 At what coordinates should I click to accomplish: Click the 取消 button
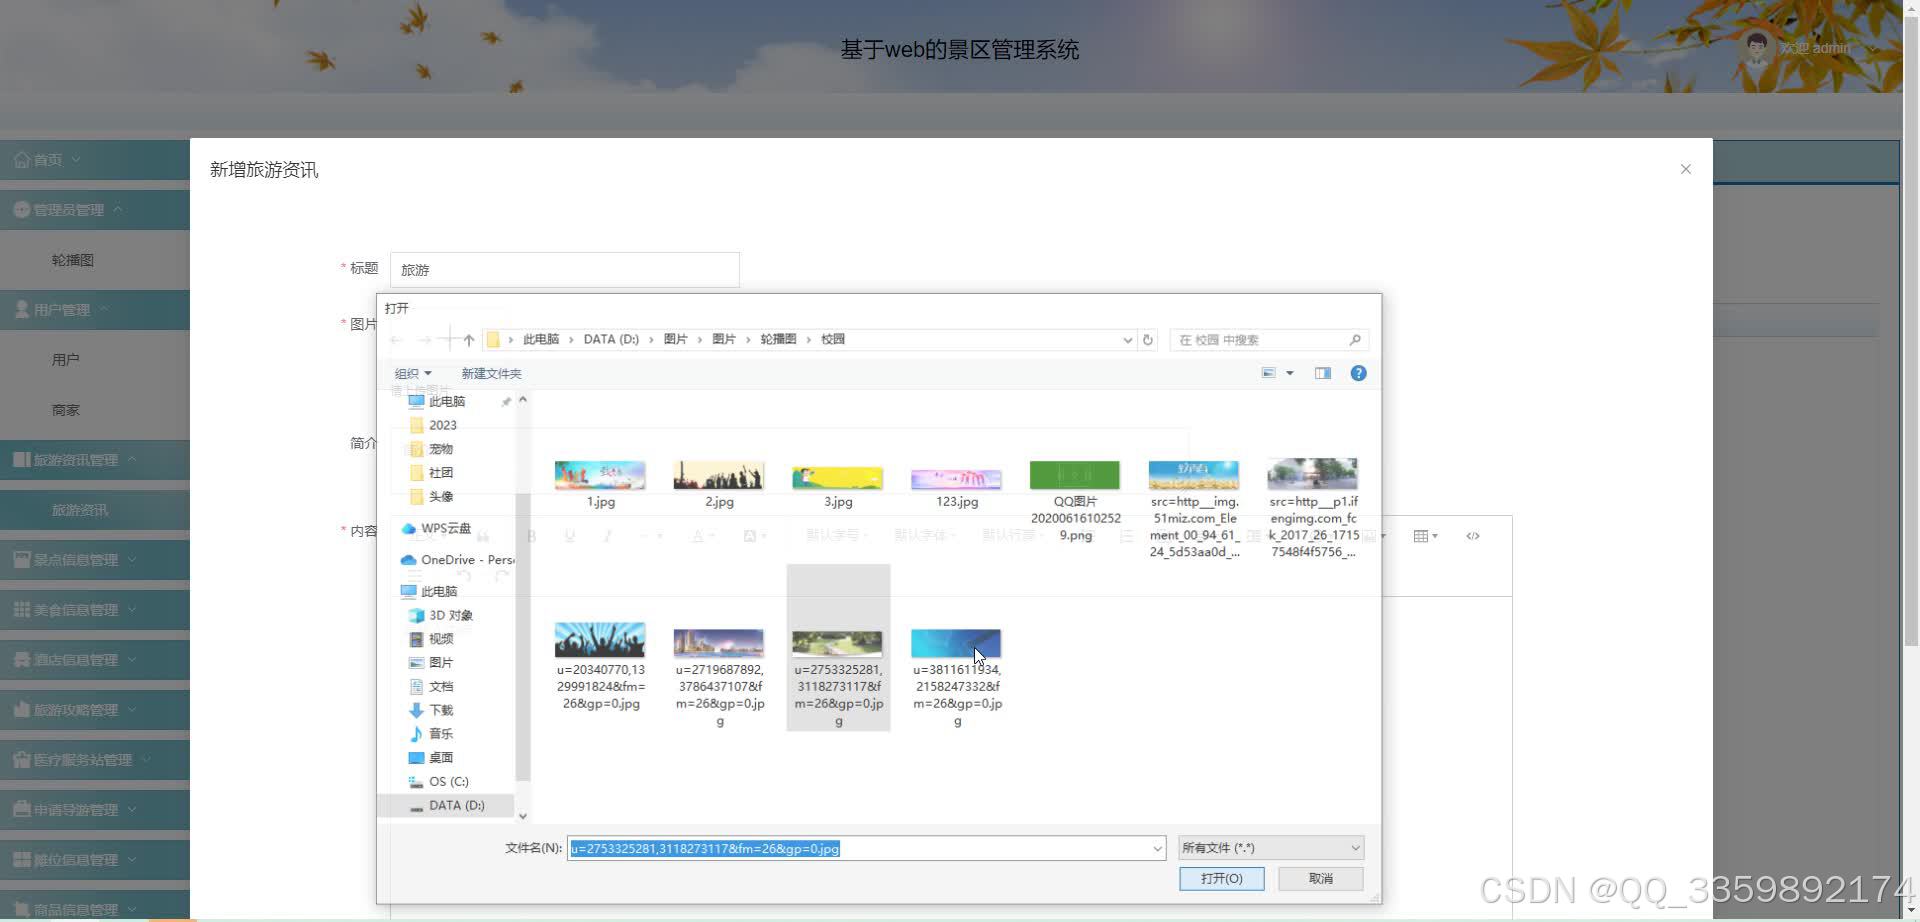[1321, 878]
